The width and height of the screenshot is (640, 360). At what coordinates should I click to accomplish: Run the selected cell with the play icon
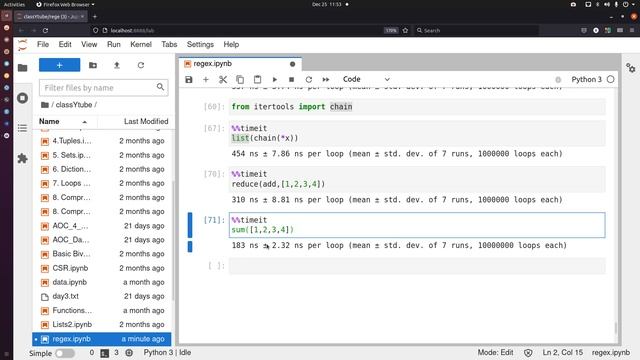(274, 80)
